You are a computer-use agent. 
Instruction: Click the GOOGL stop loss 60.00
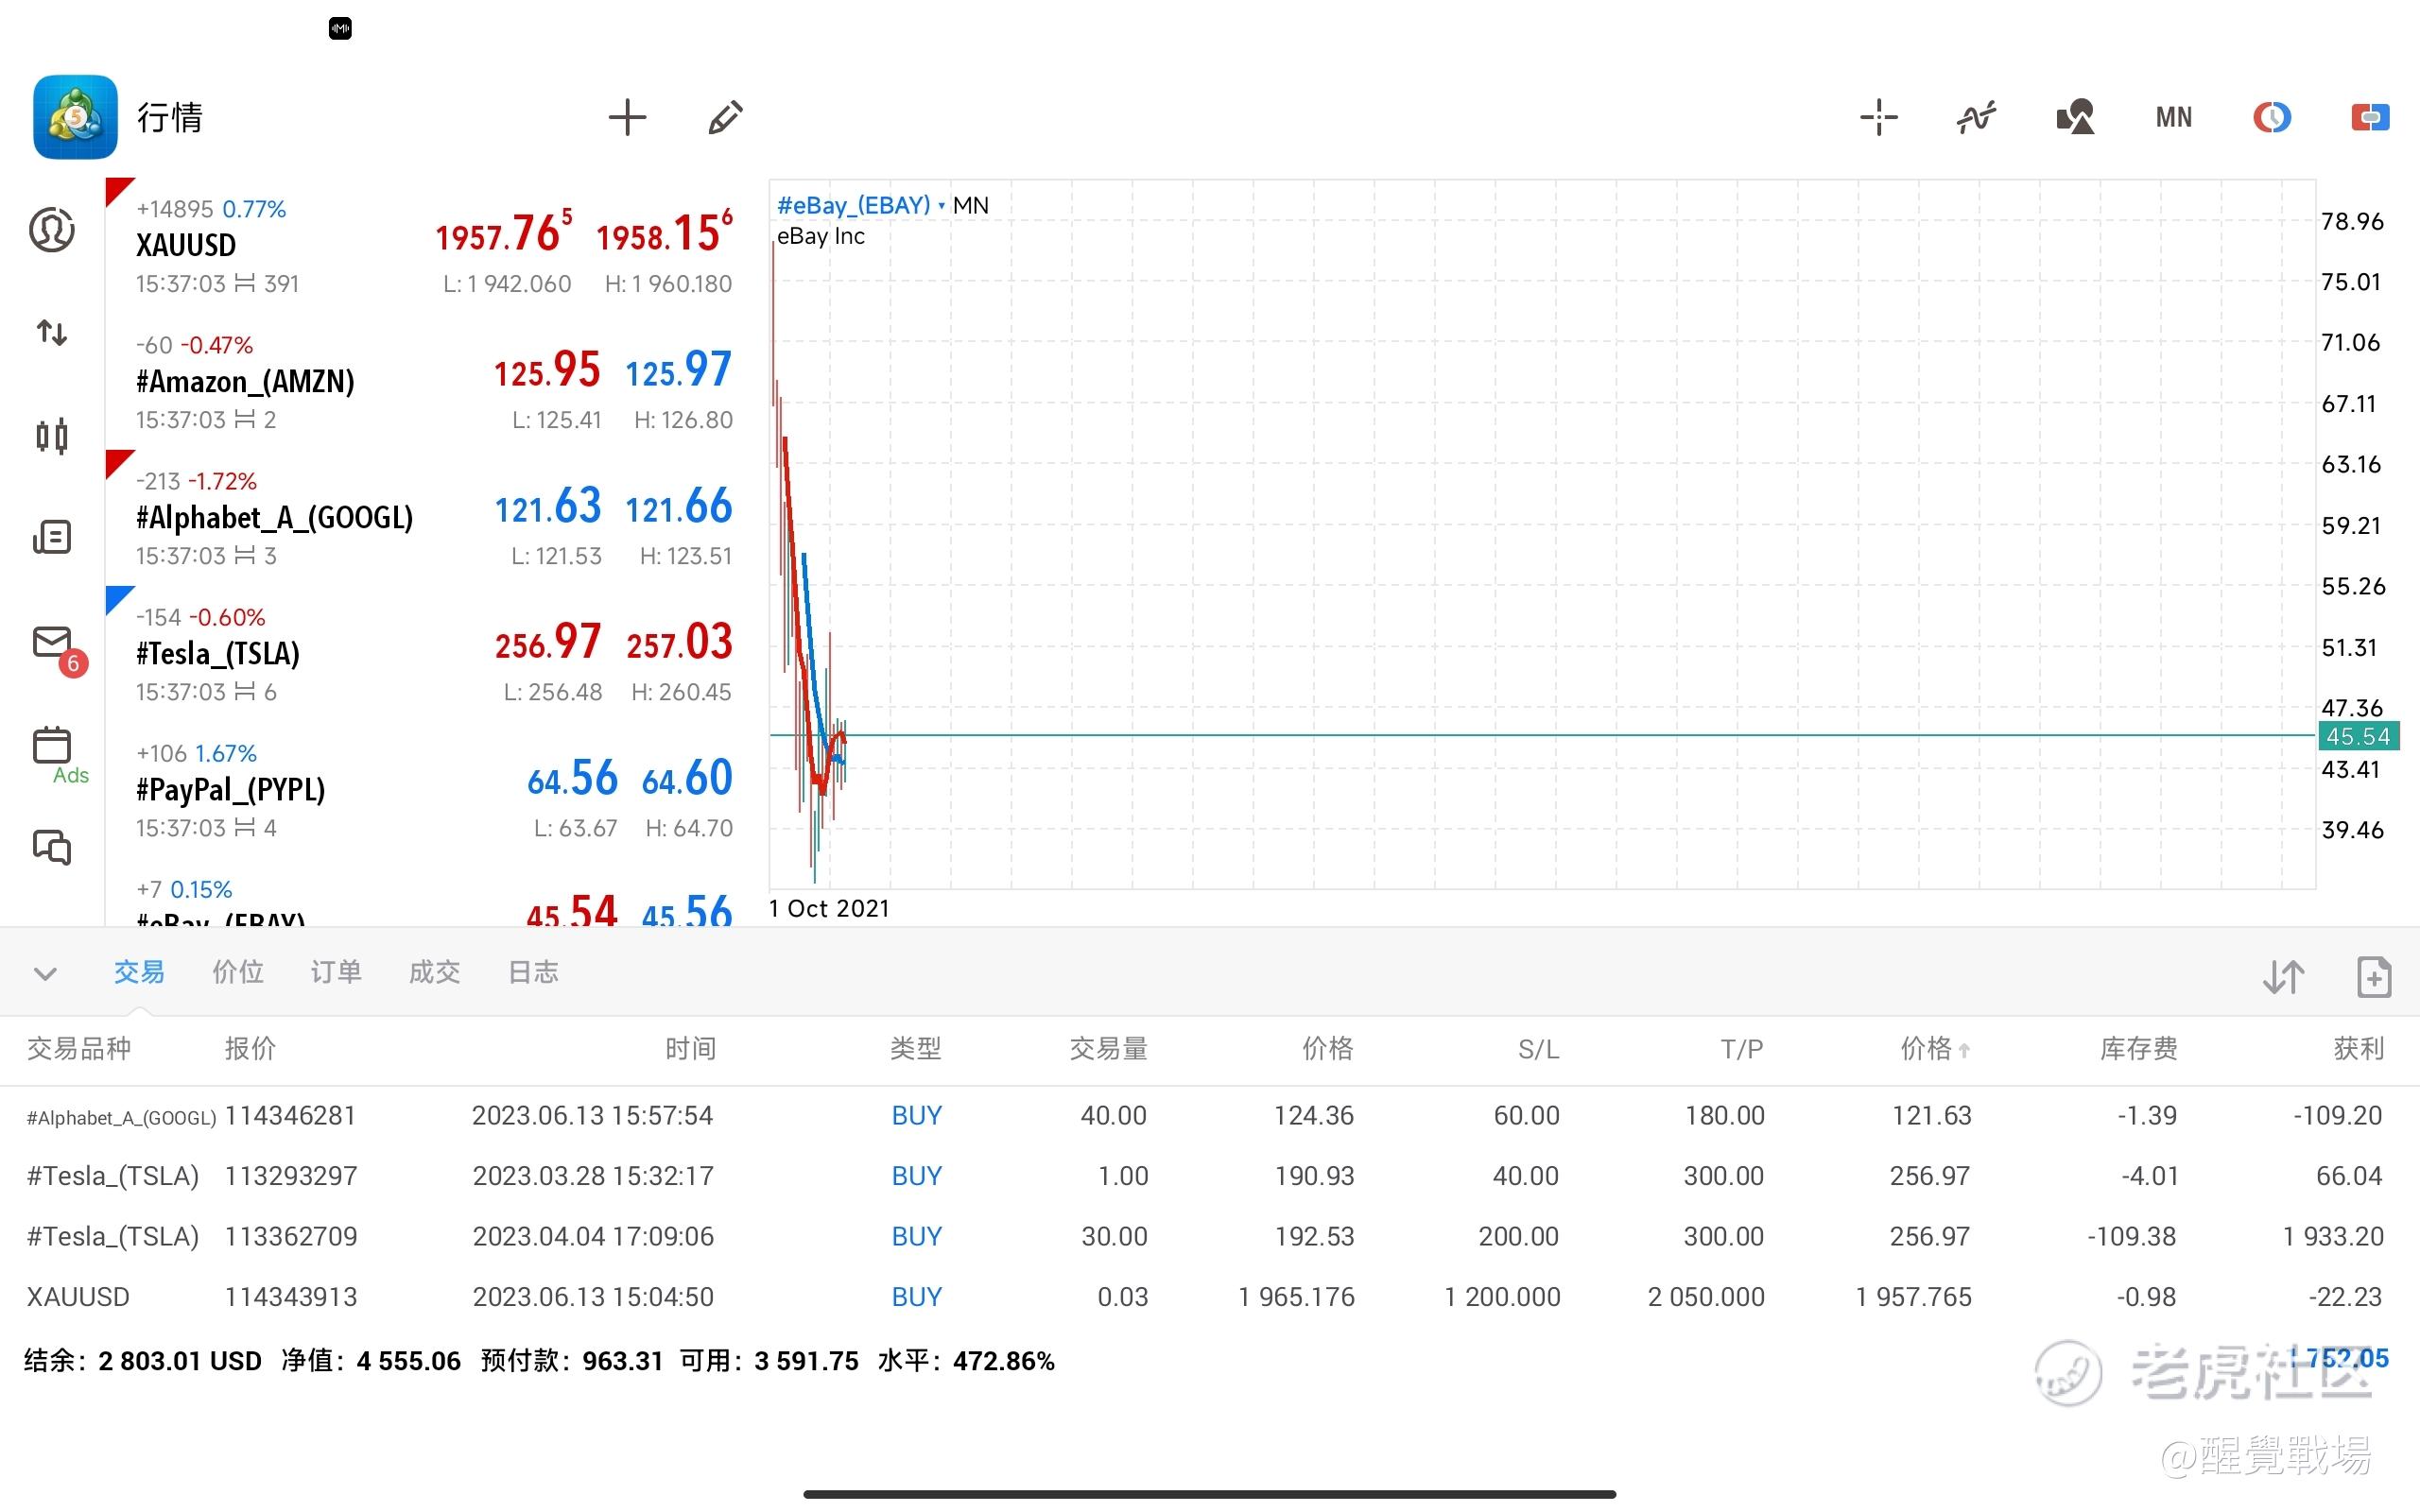point(1526,1115)
